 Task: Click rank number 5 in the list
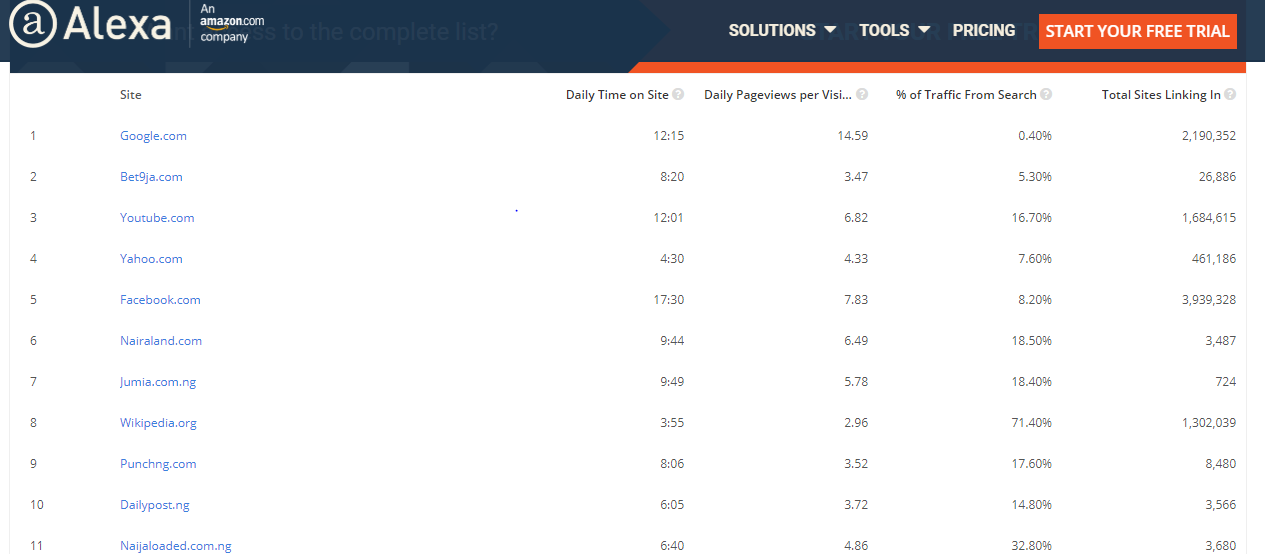pyautogui.click(x=33, y=300)
